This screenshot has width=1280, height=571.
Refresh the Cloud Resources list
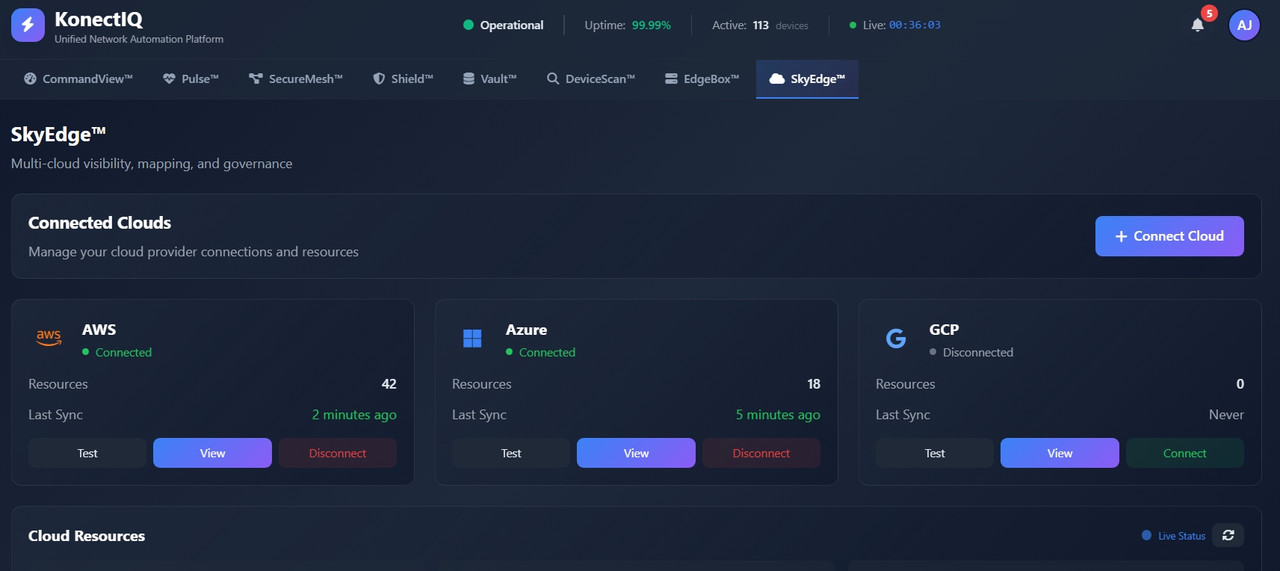point(1228,535)
